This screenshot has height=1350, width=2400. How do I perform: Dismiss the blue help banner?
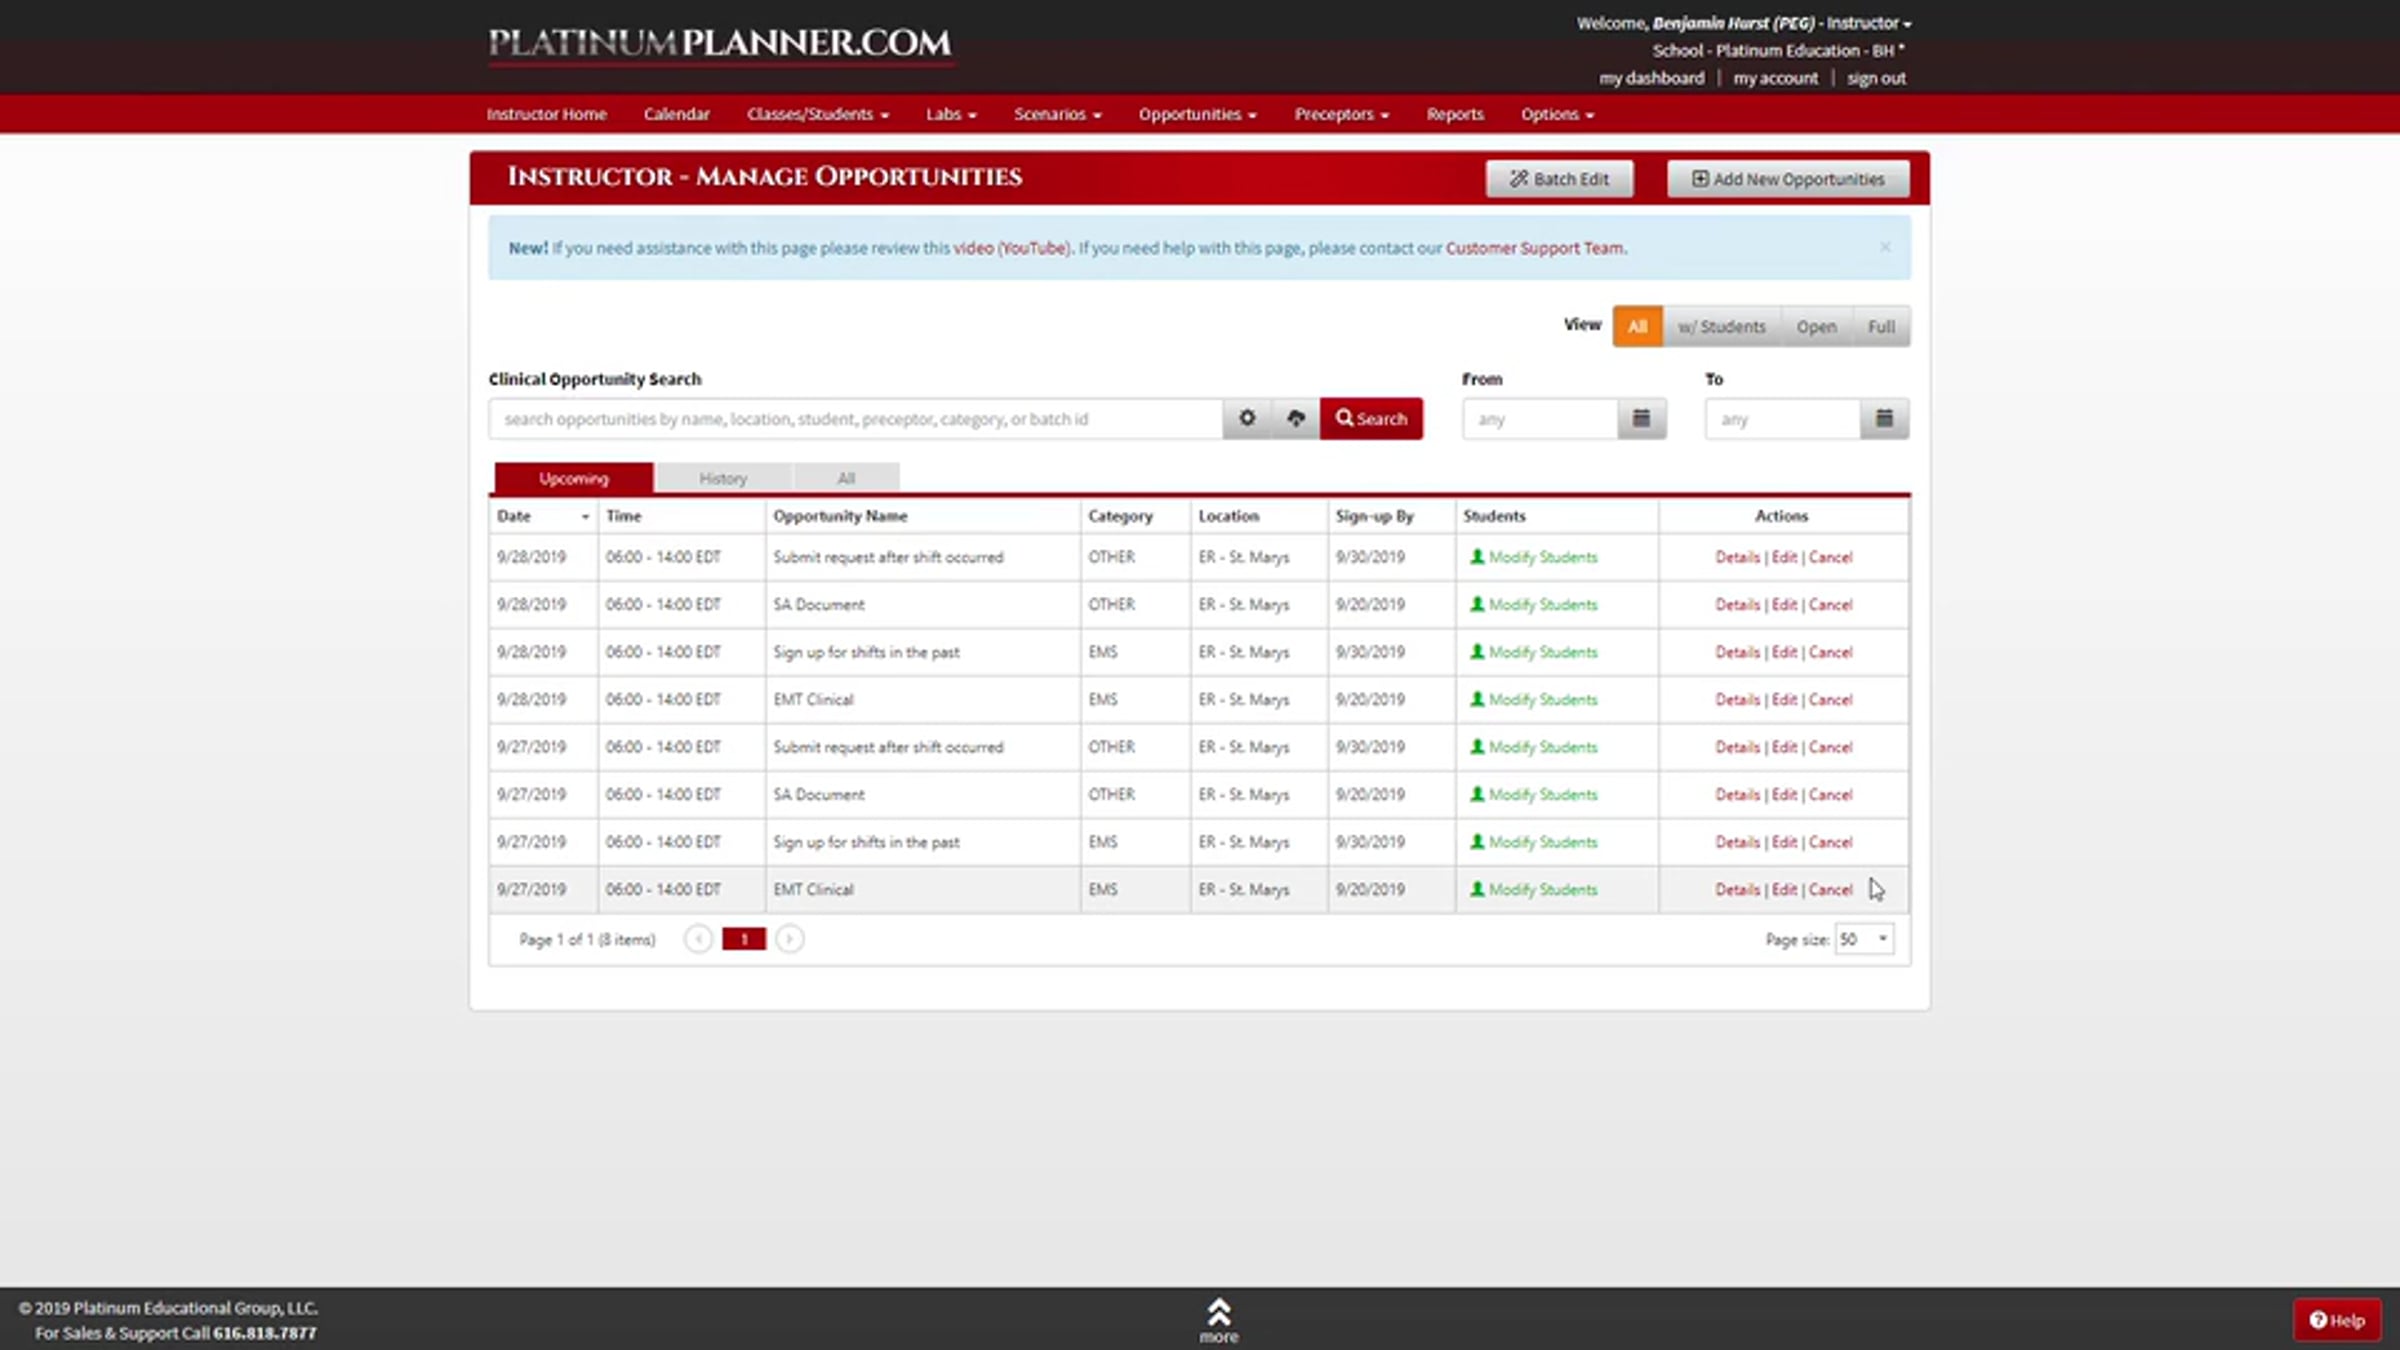(x=1885, y=247)
